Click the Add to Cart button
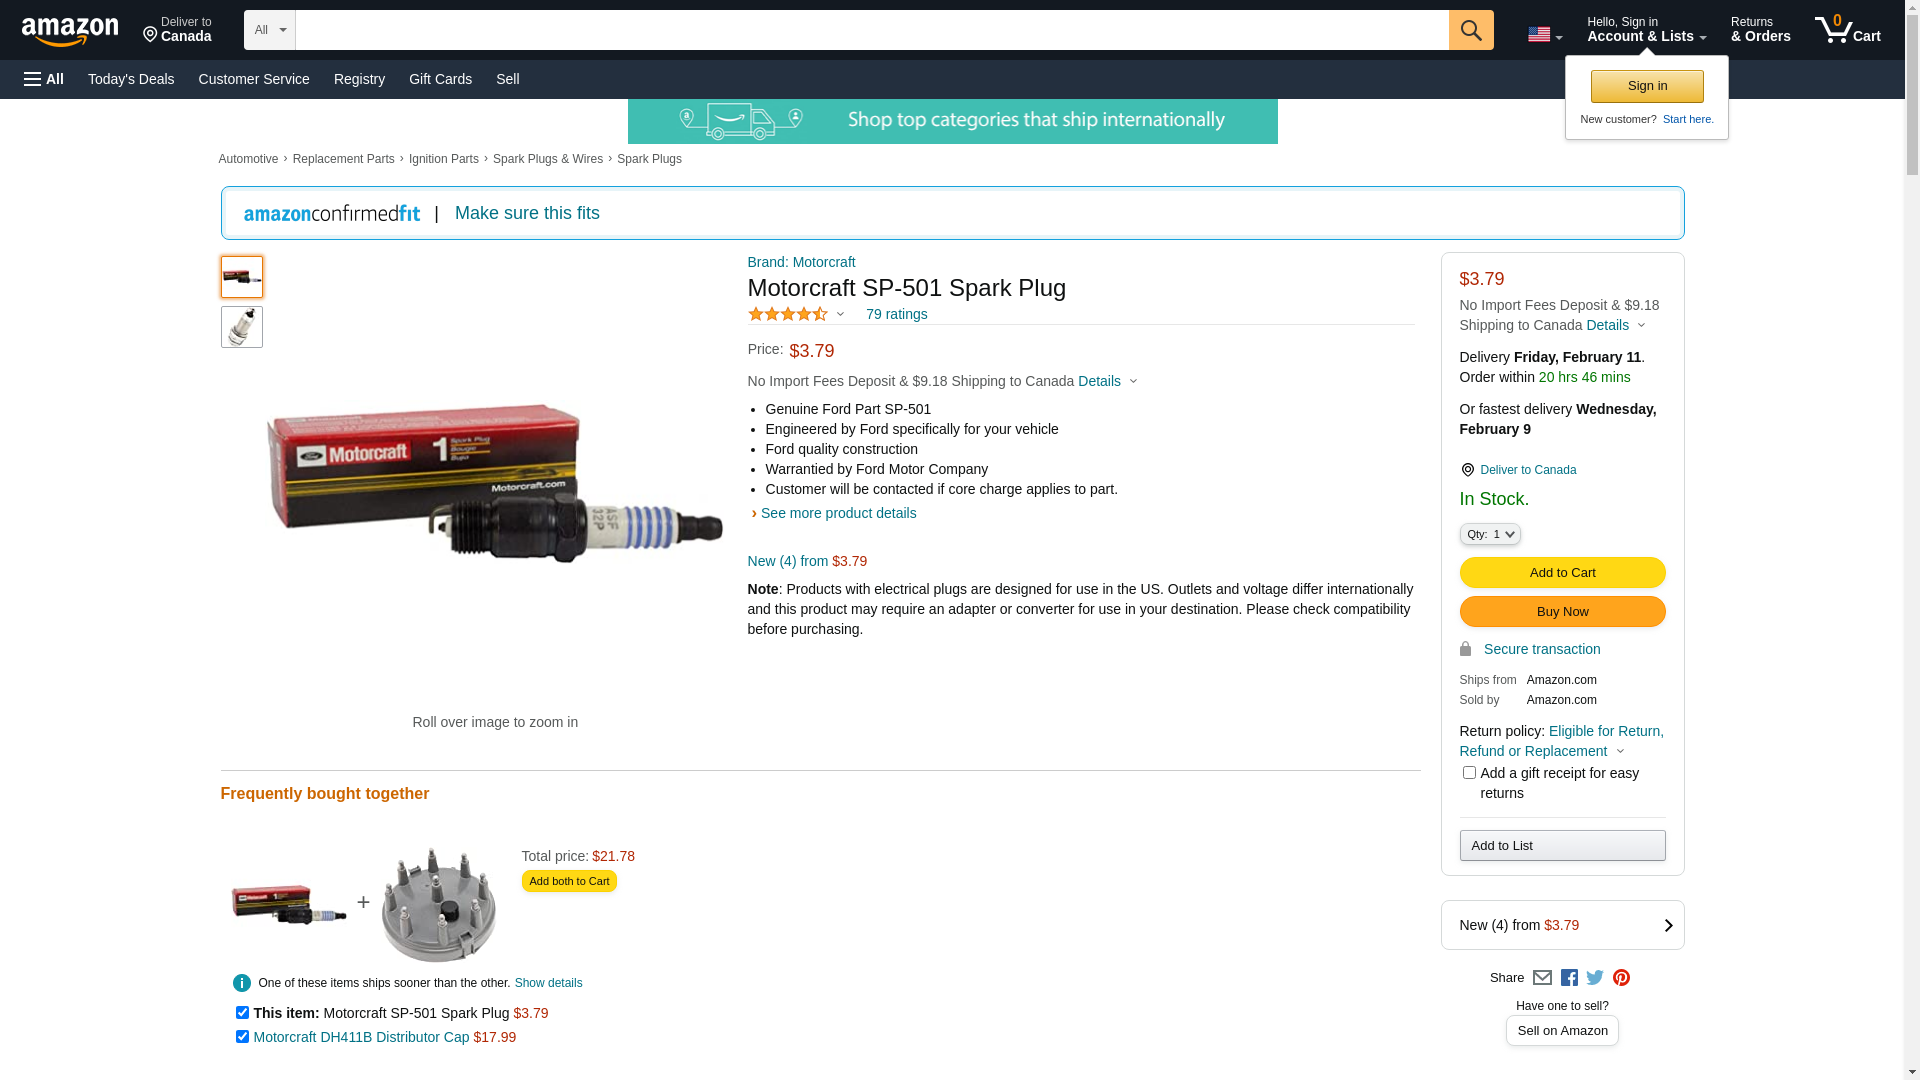This screenshot has width=1920, height=1080. tap(1562, 573)
